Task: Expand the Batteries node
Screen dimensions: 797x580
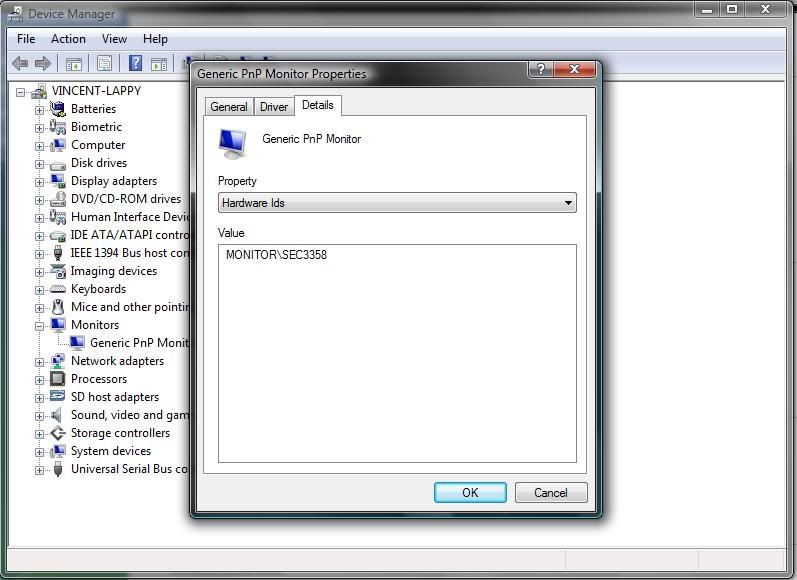Action: (x=39, y=110)
